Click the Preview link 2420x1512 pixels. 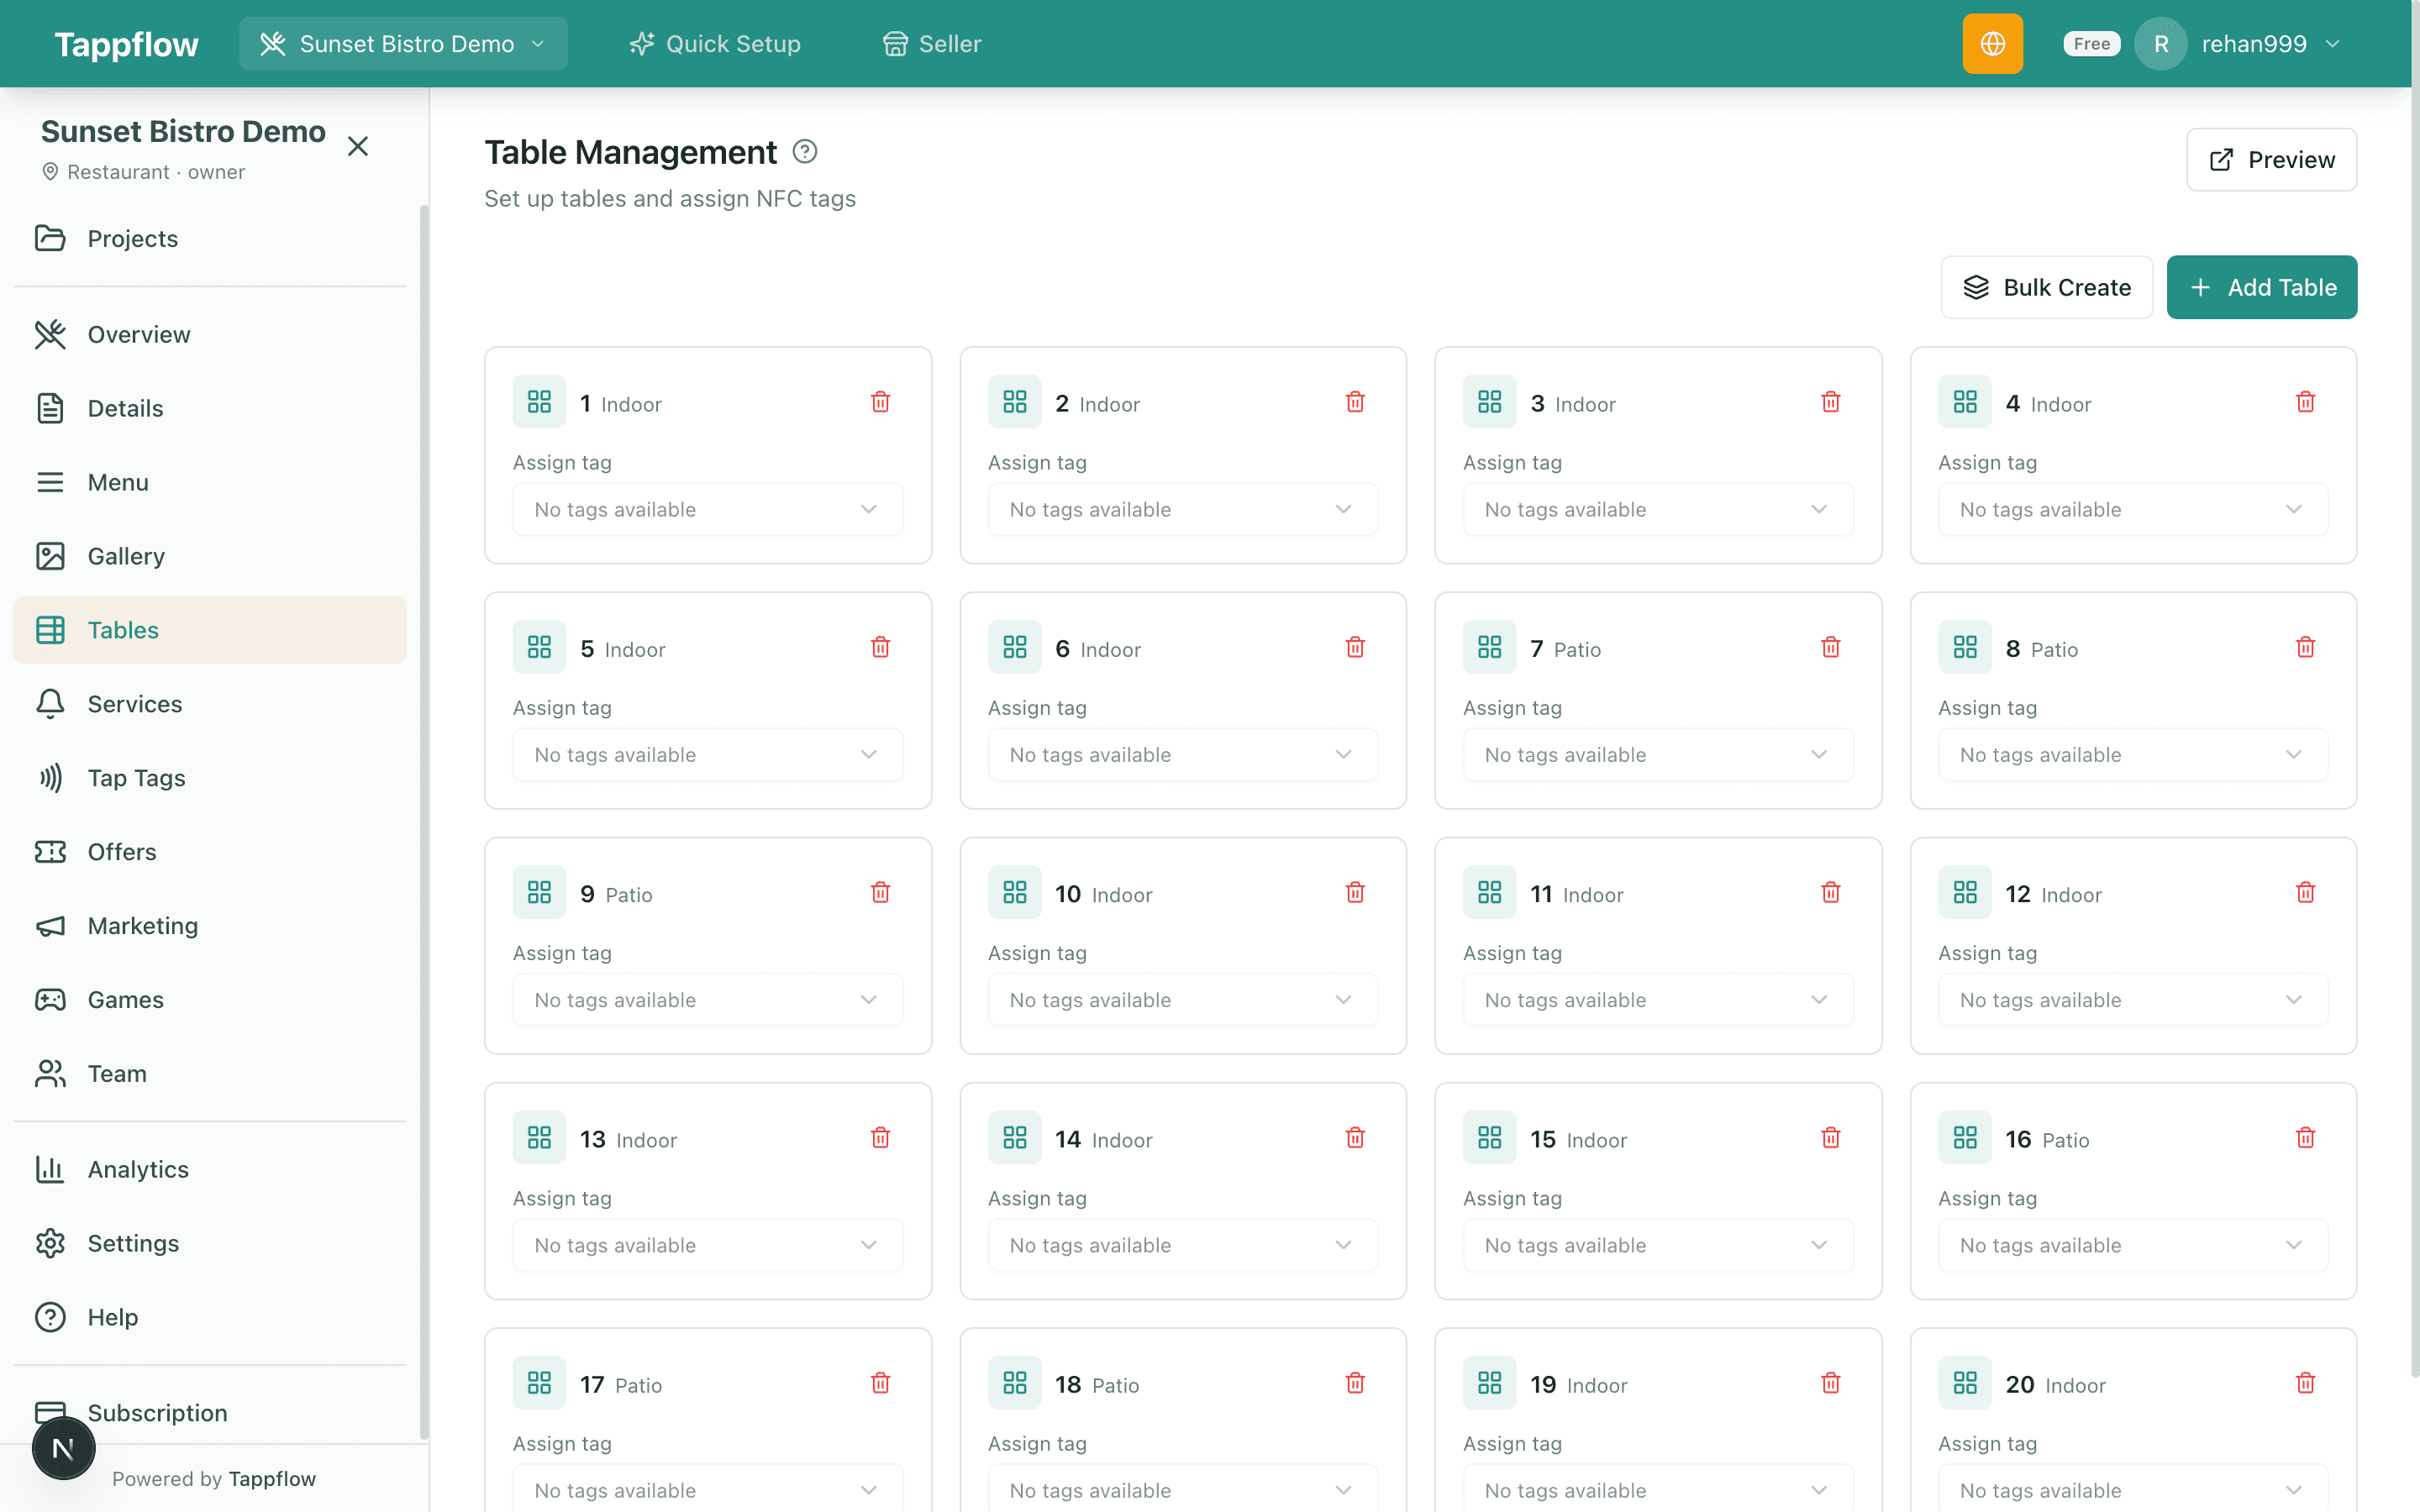pyautogui.click(x=2271, y=159)
